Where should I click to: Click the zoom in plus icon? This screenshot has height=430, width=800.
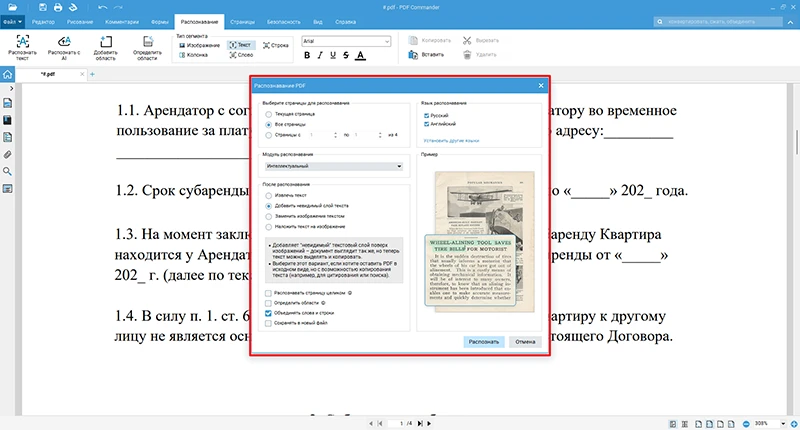(794, 424)
